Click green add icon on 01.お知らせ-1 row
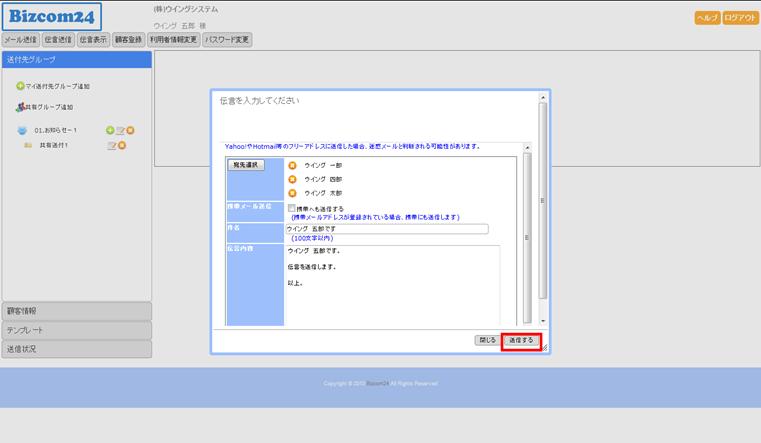Image resolution: width=761 pixels, height=443 pixels. coord(110,131)
